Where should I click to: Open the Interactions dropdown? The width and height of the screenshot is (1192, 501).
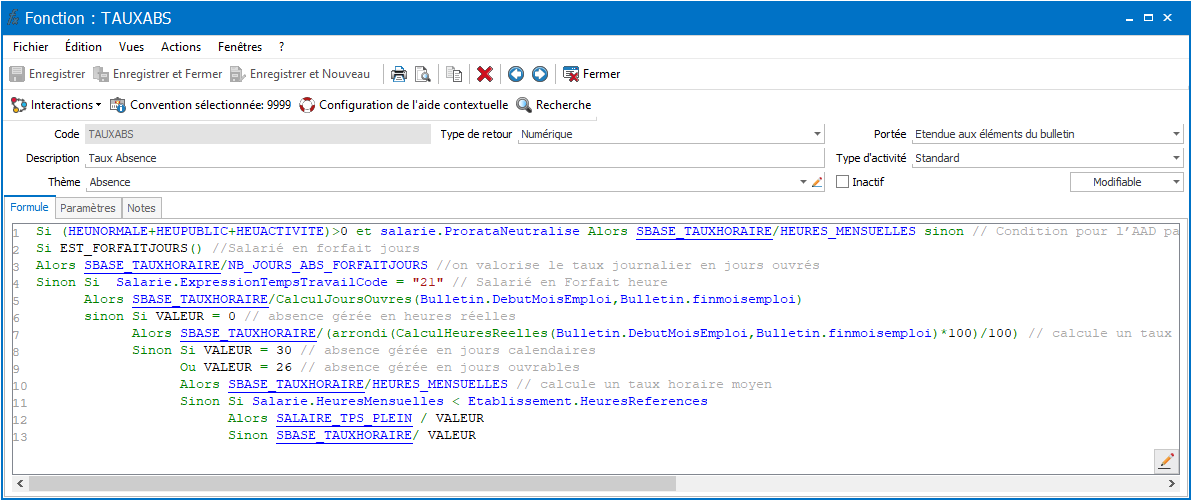56,105
